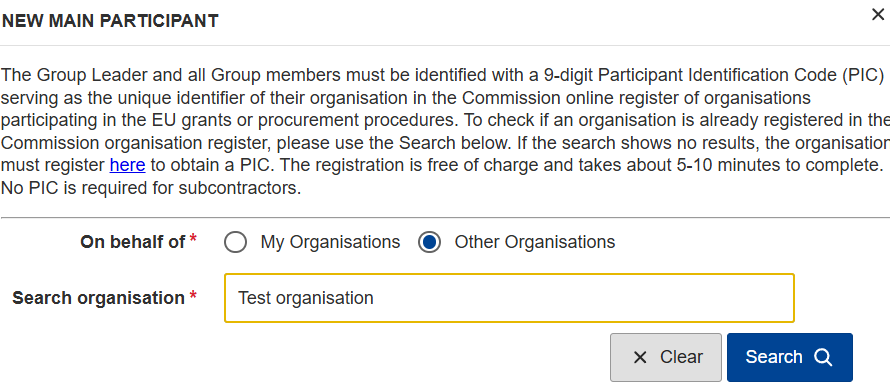Screen dimensions: 890x384
Task: Click the 'My Organisations' label text
Action: (x=330, y=242)
